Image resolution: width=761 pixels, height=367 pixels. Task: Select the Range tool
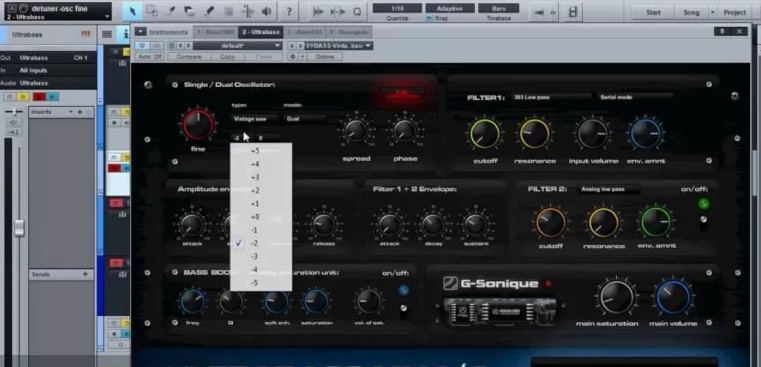point(151,11)
